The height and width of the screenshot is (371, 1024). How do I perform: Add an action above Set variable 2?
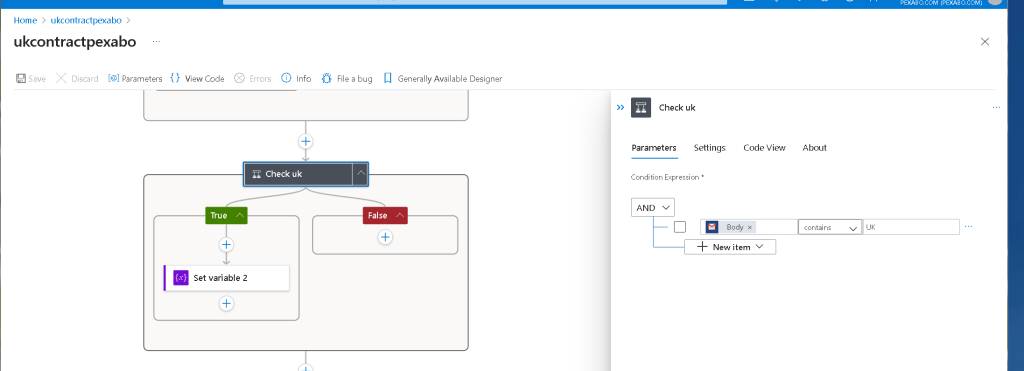(226, 245)
